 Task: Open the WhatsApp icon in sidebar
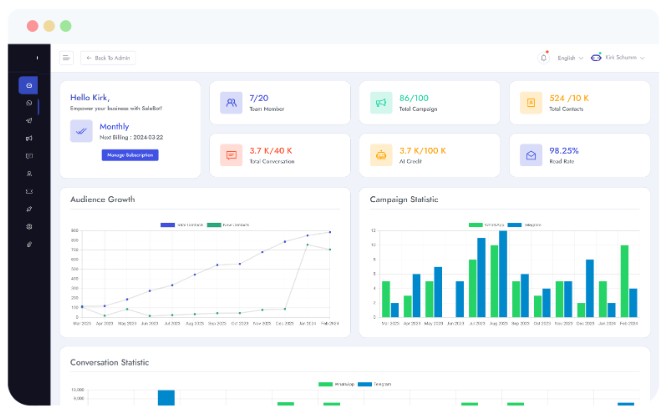[29, 103]
